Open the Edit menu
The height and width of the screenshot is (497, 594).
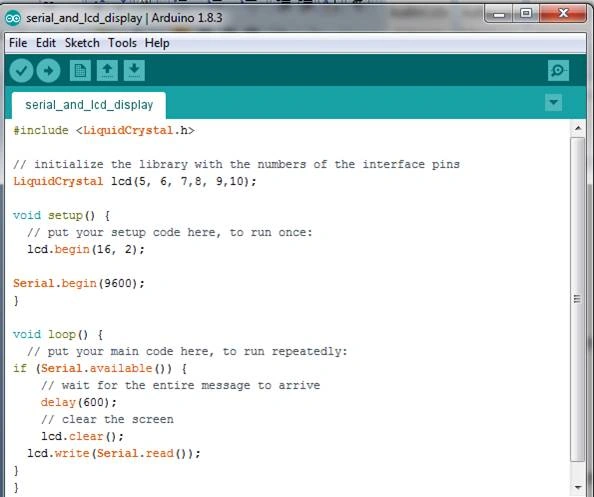(x=46, y=43)
